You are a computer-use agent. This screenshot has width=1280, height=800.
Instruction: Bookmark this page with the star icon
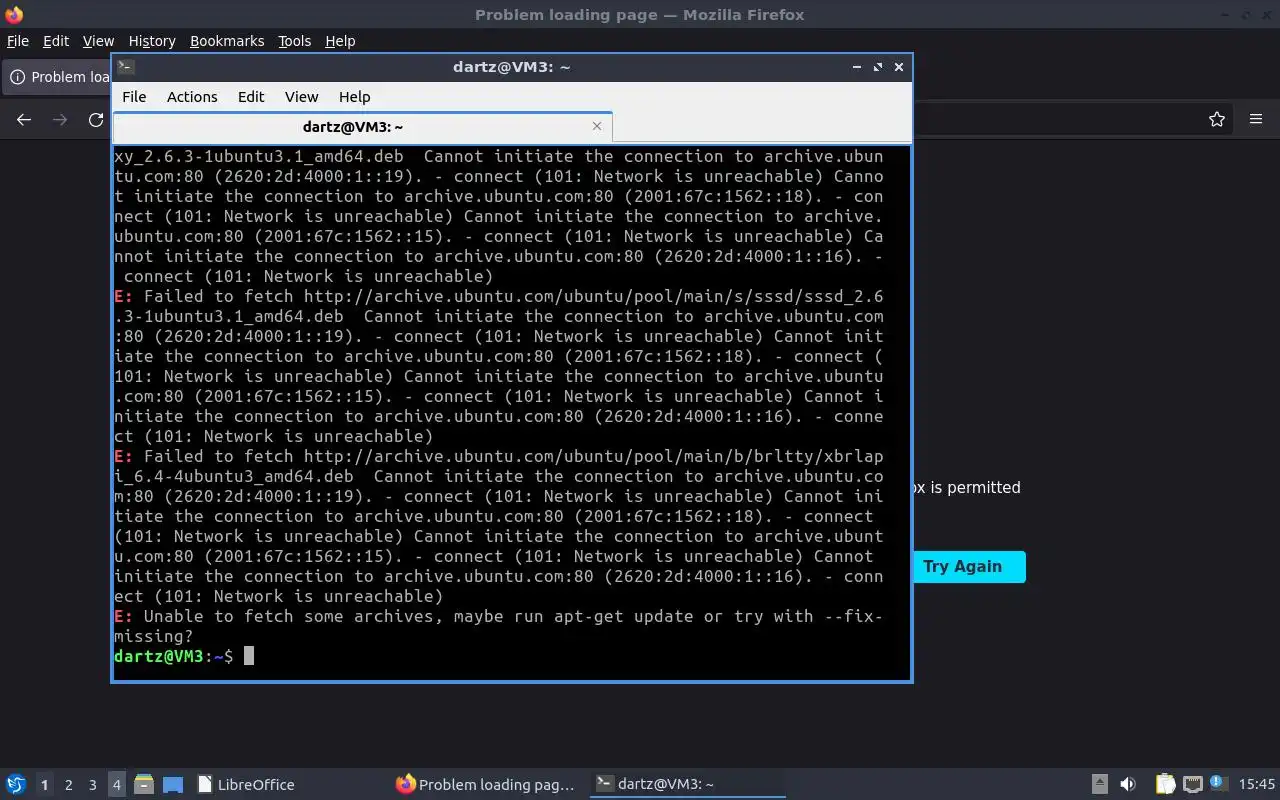1217,119
